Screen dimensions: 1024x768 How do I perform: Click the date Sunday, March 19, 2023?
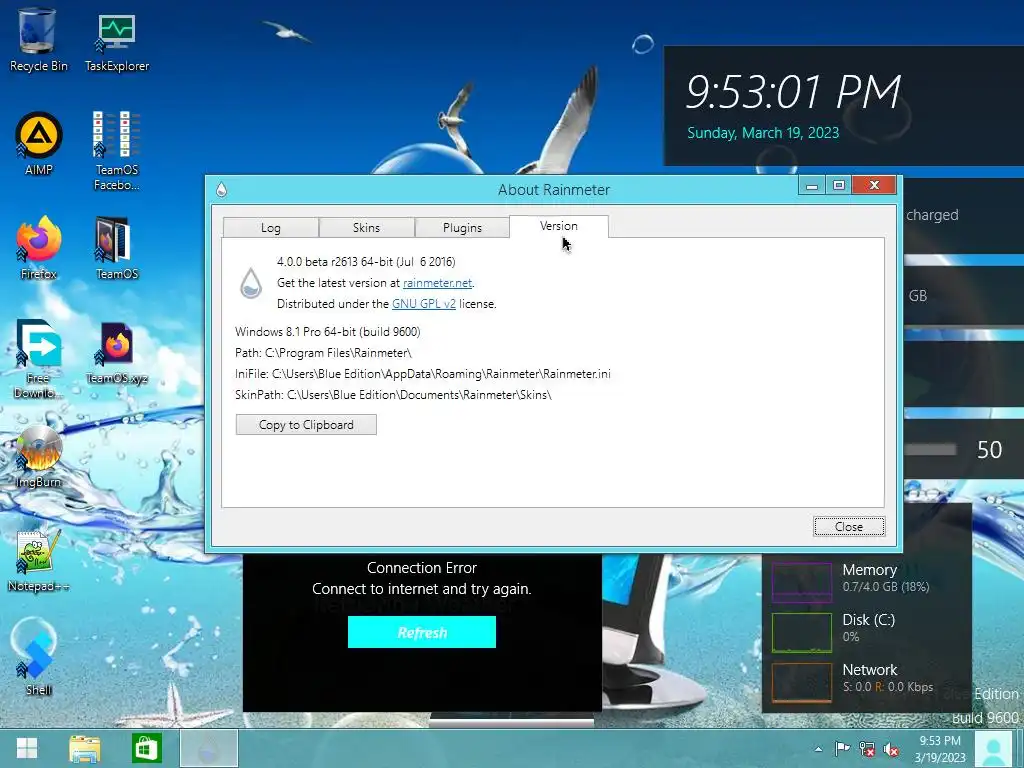(x=763, y=133)
